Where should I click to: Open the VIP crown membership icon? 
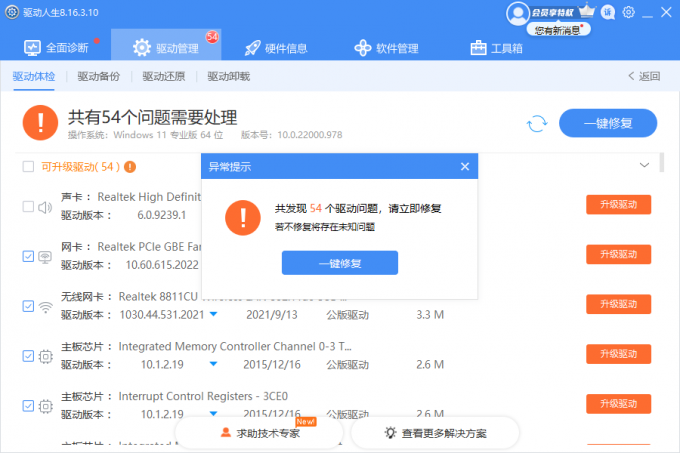(586, 12)
